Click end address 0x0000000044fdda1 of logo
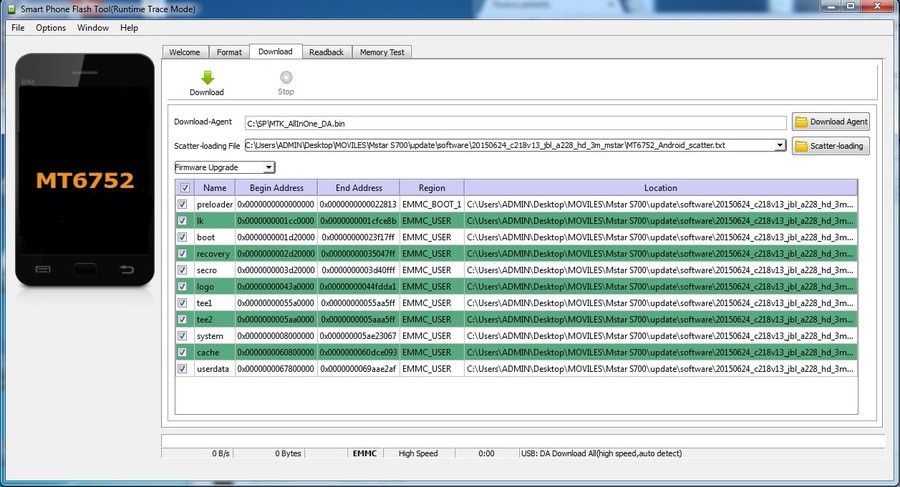The image size is (900, 487). pyautogui.click(x=358, y=287)
